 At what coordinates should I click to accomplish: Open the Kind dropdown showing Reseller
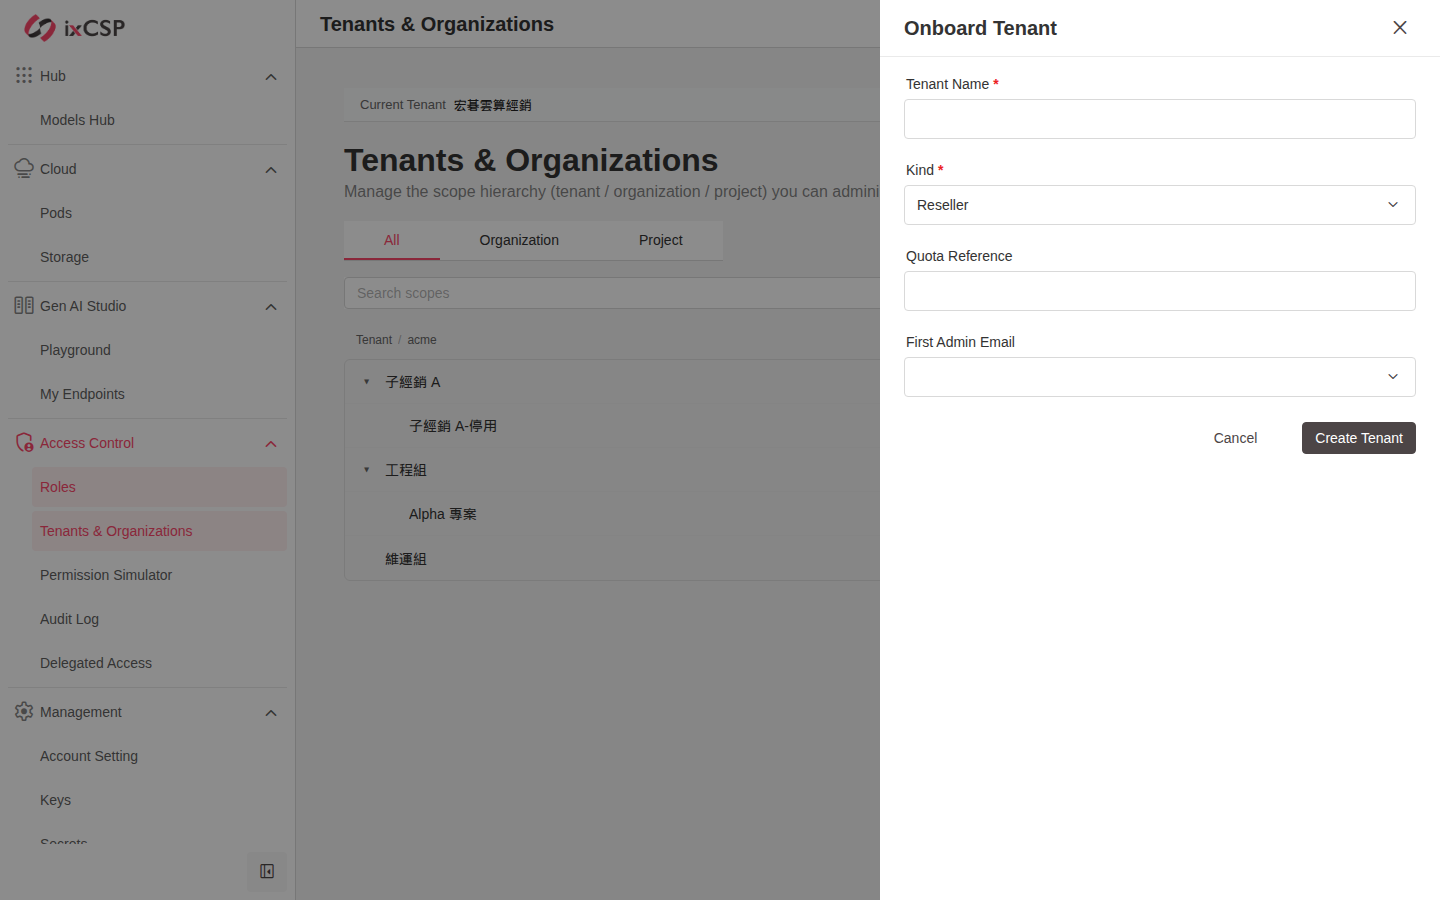click(1160, 205)
